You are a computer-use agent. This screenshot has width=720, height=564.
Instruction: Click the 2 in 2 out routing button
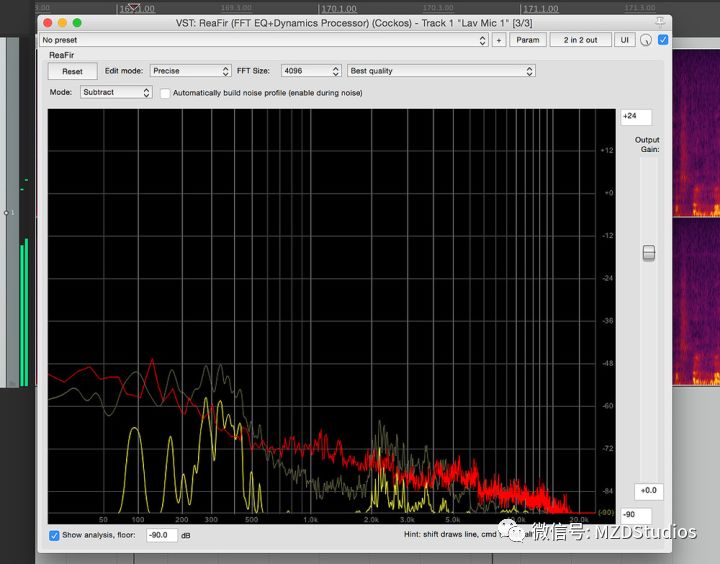[x=580, y=40]
